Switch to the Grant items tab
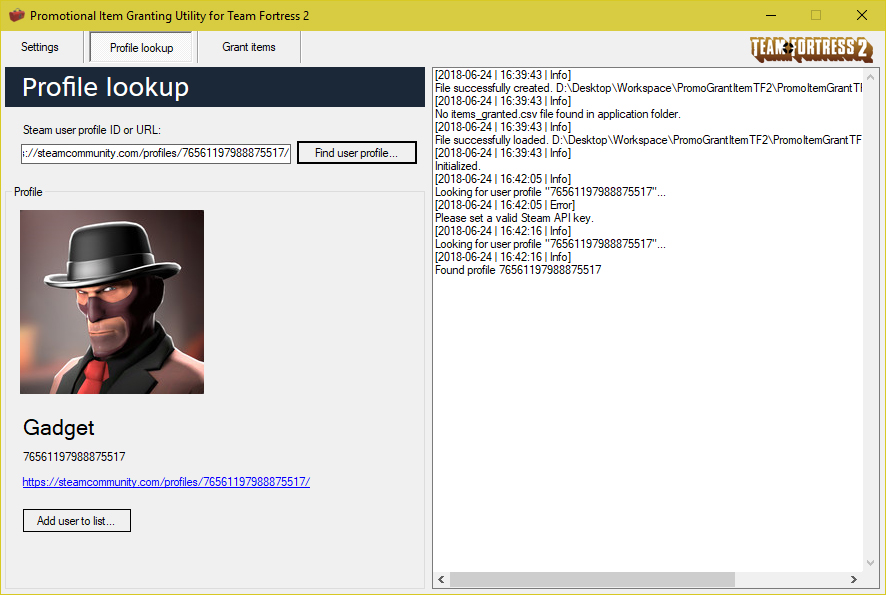886x595 pixels. [249, 47]
